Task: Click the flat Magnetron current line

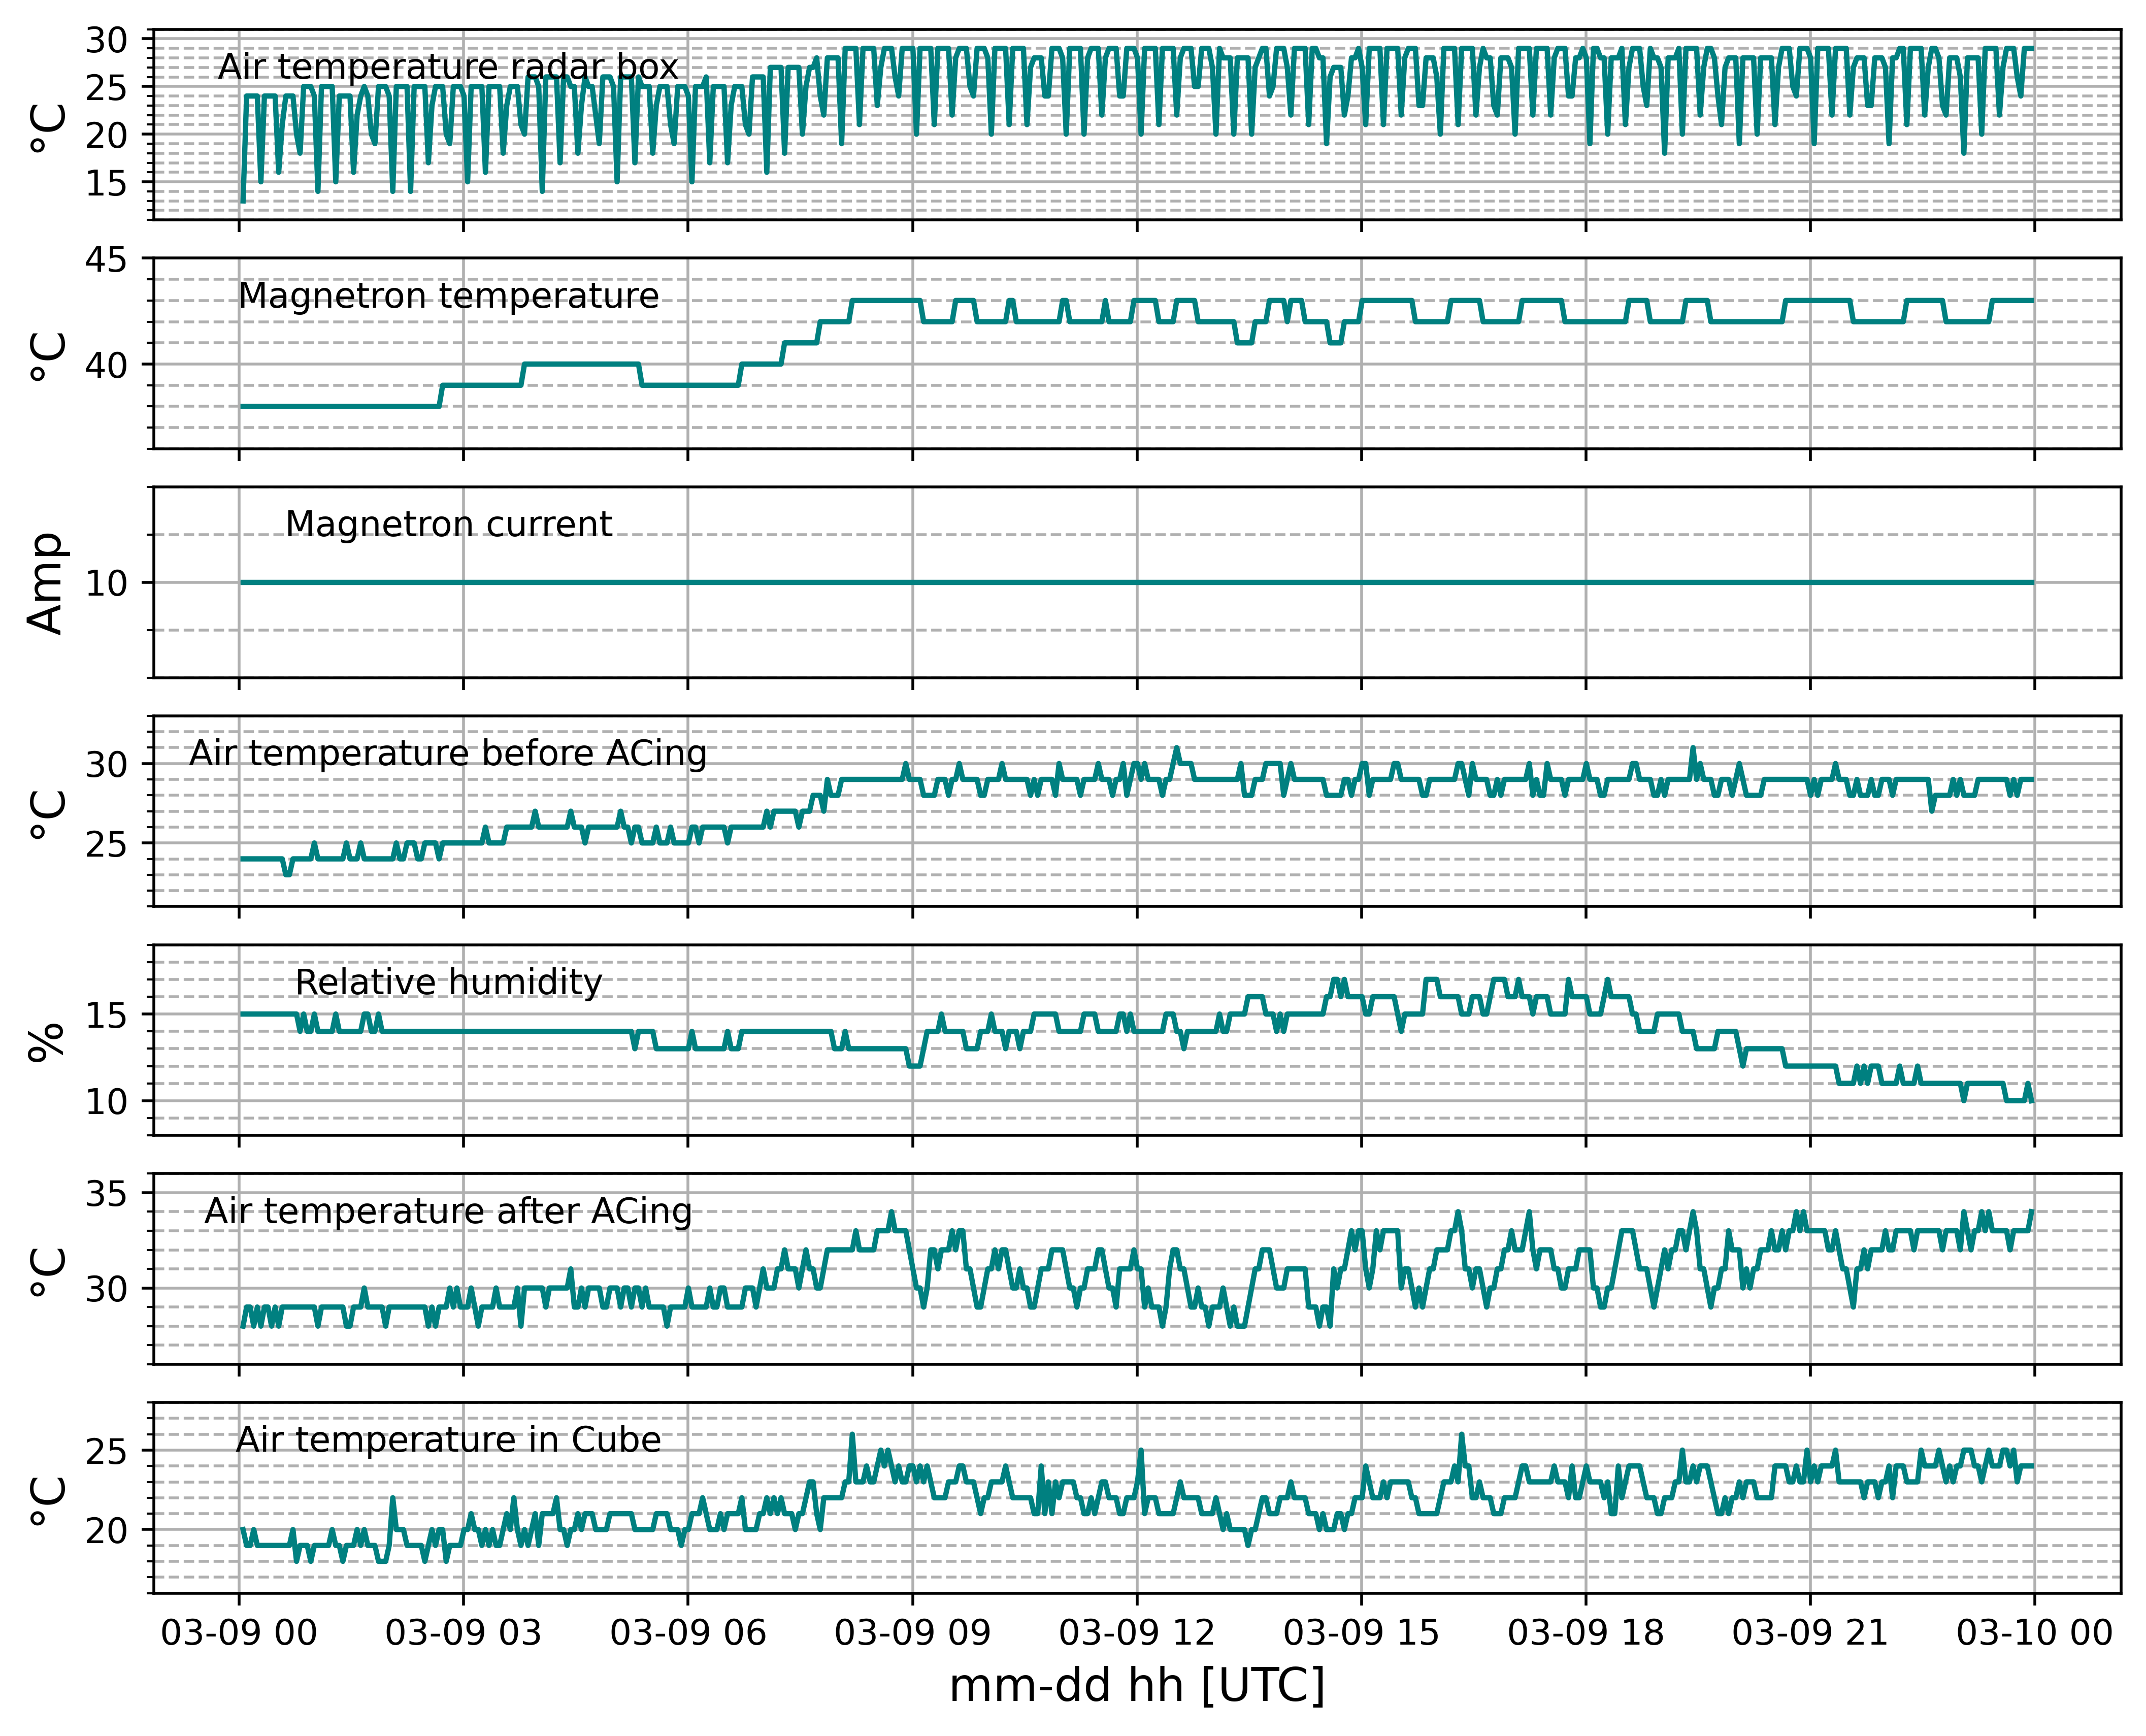Action: (x=1137, y=582)
